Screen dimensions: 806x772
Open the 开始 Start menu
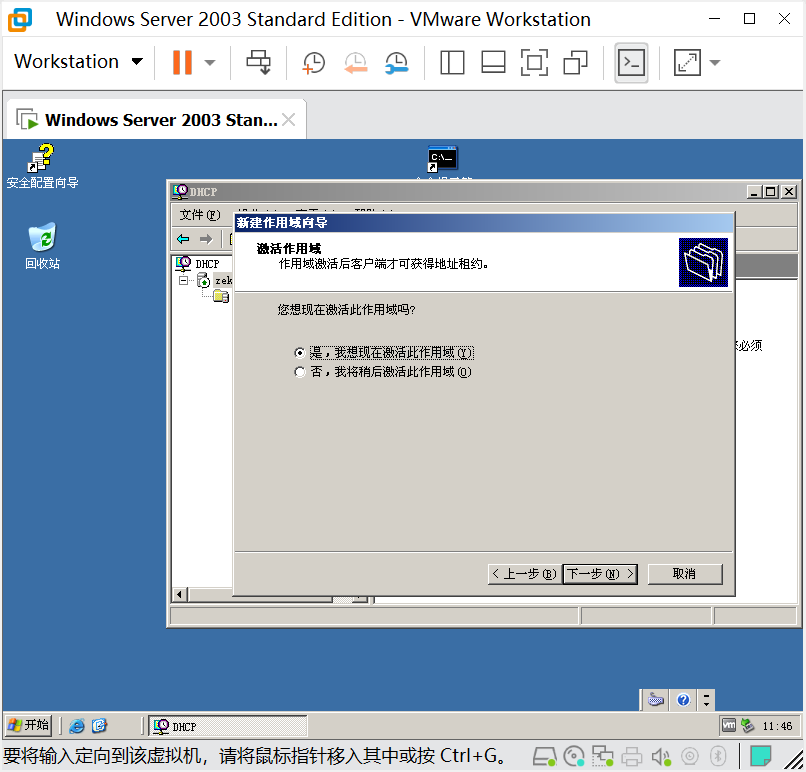click(29, 725)
